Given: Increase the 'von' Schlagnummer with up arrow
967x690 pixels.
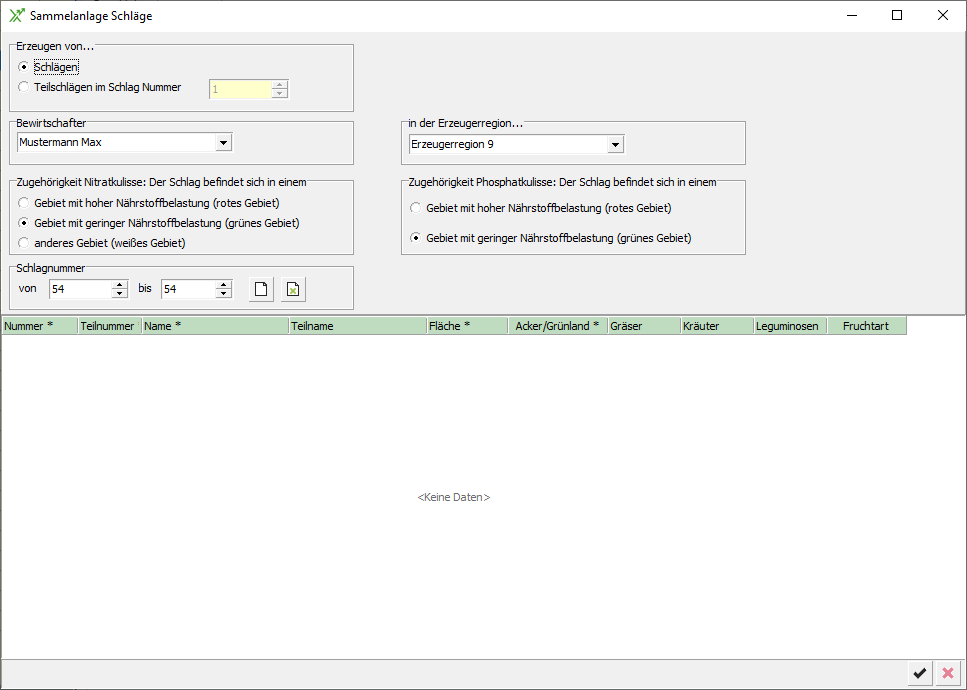Looking at the screenshot, I should click(120, 284).
